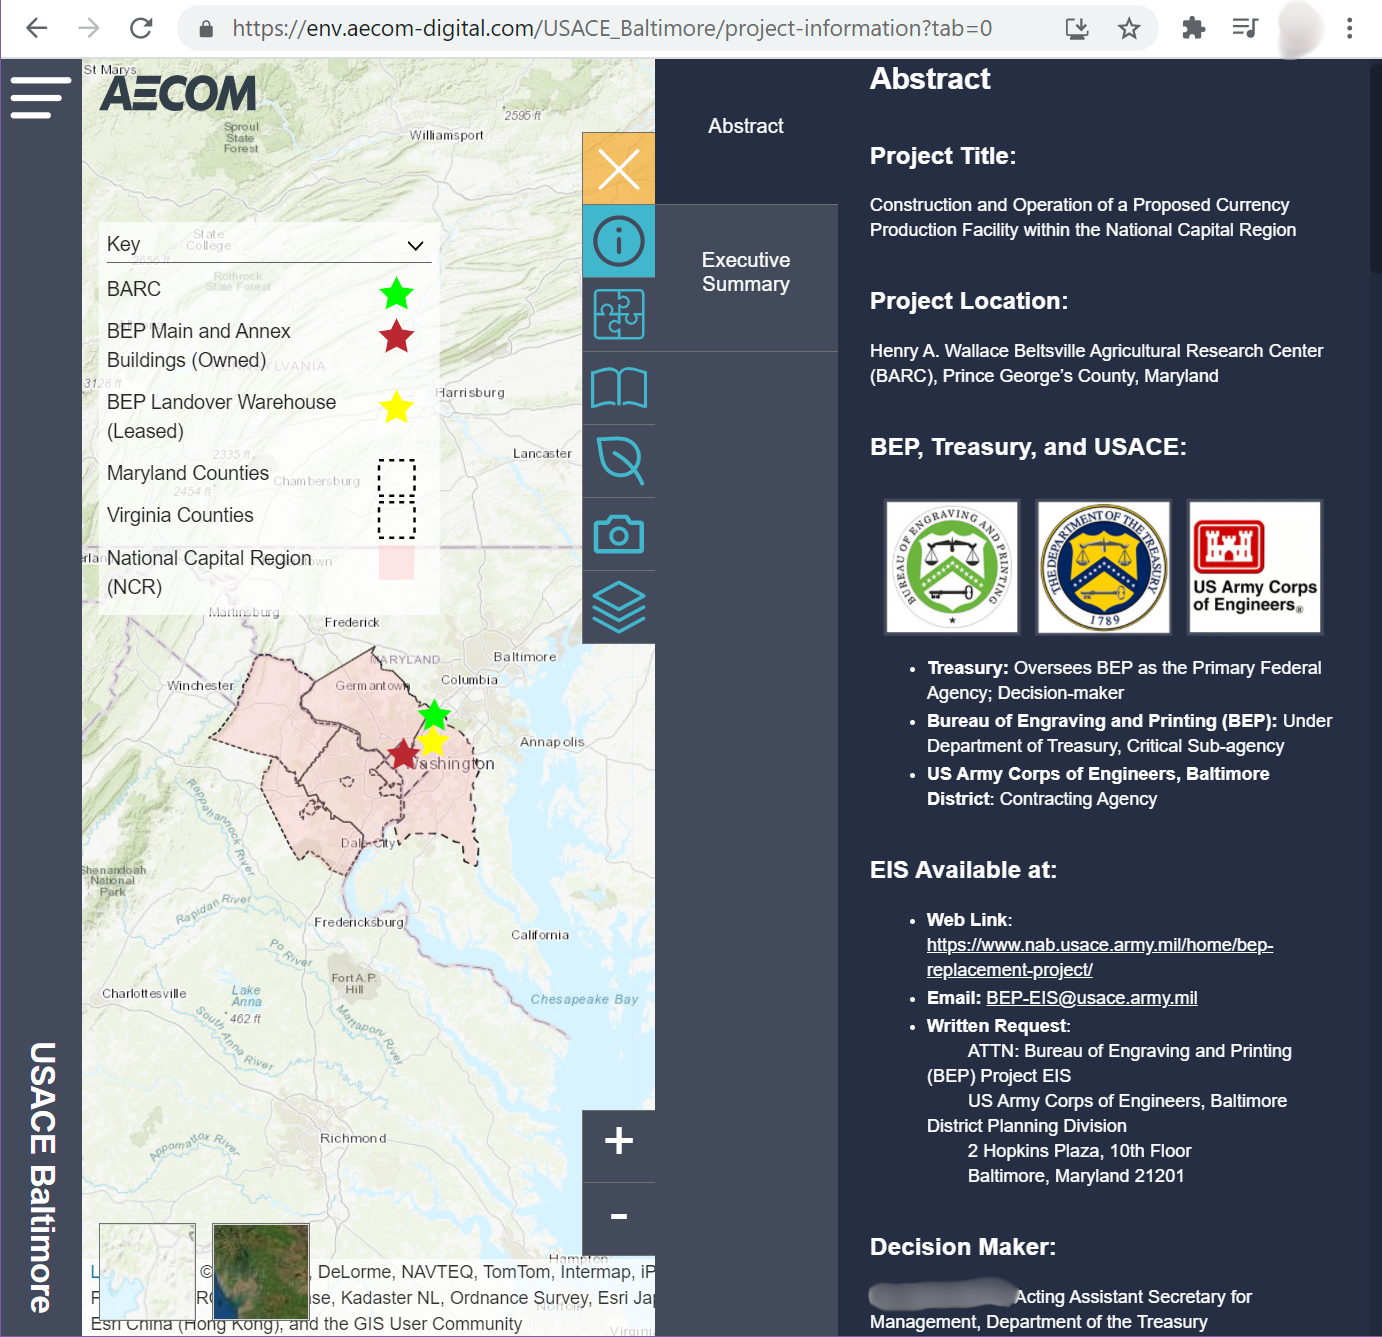Select the topographic basemap thumbnail
The height and width of the screenshot is (1337, 1382).
(x=147, y=1272)
